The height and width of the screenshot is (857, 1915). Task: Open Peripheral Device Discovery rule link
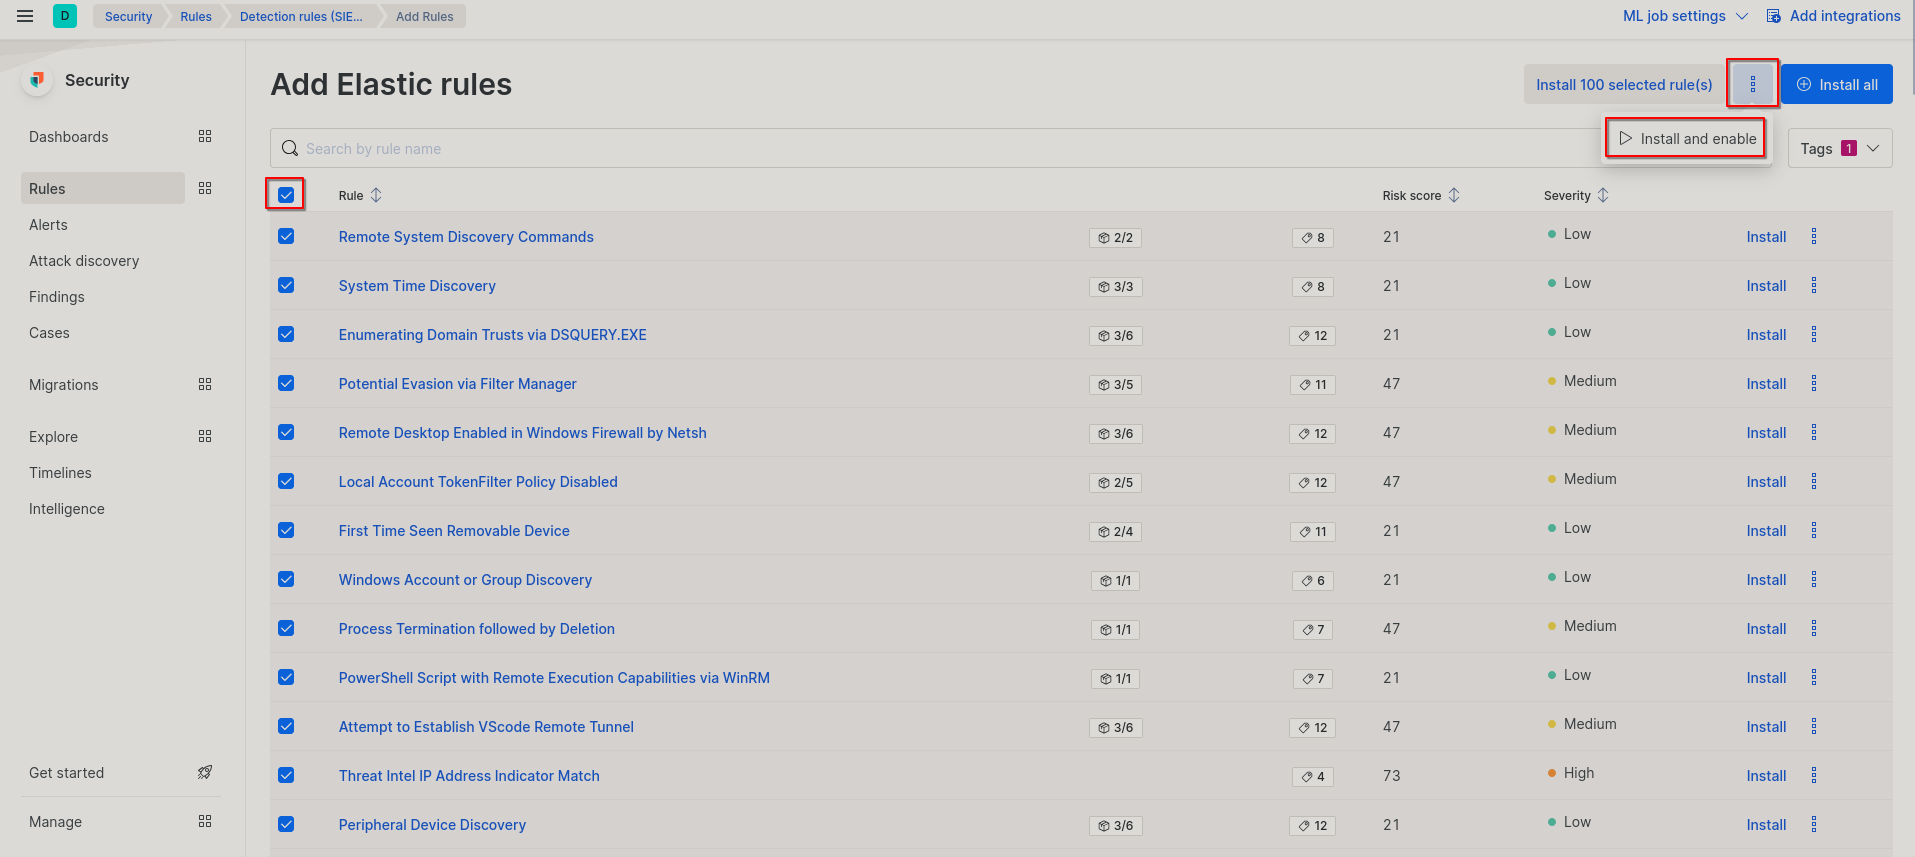[432, 825]
